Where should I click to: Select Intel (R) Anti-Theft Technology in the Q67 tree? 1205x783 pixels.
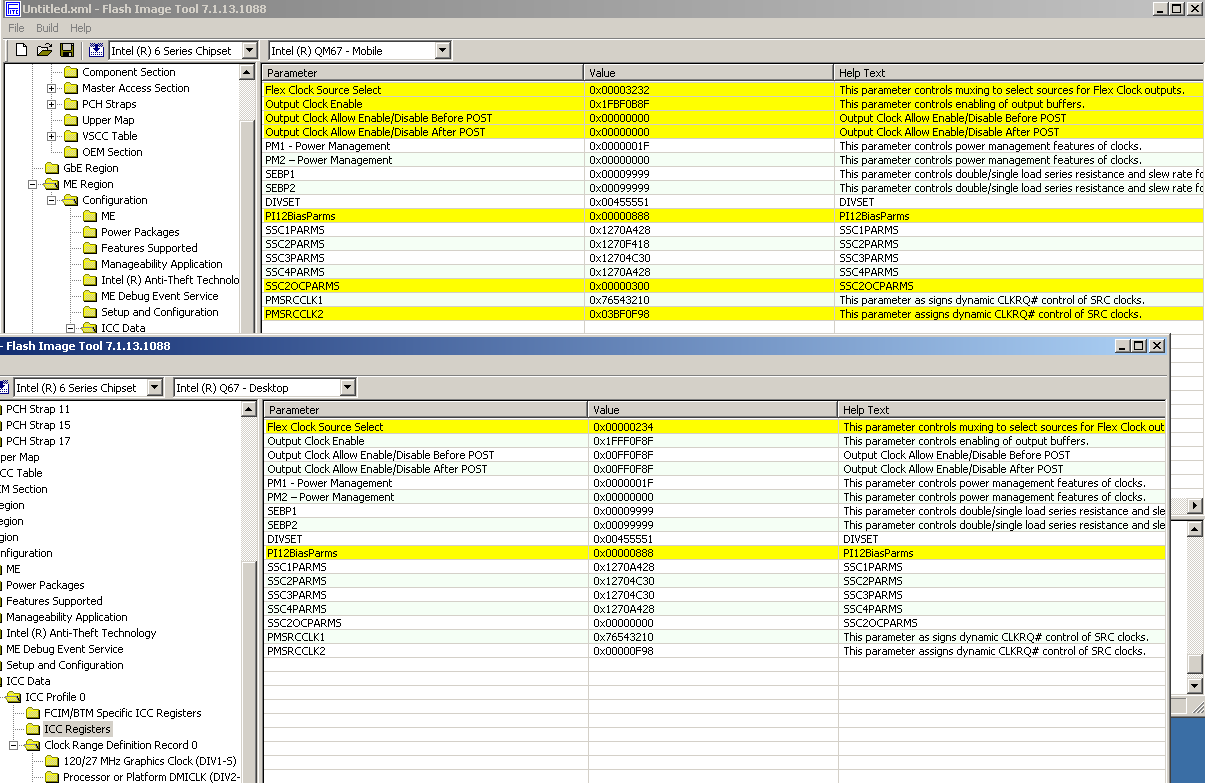[x=81, y=633]
